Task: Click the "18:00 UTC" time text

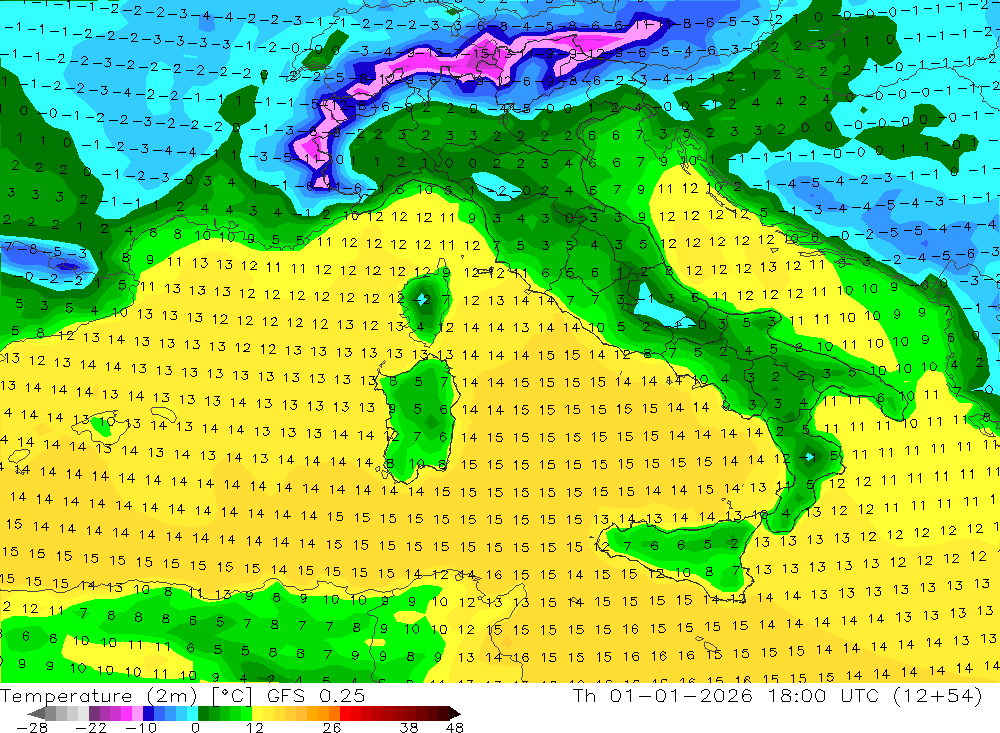Action: [x=823, y=695]
